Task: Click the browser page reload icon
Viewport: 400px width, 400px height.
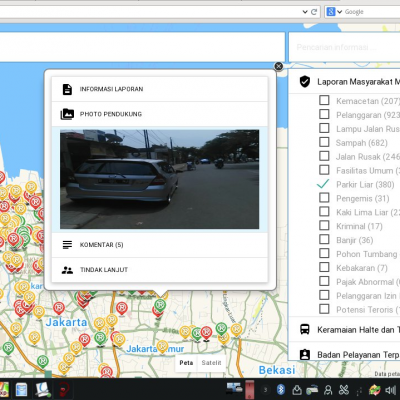Action: pyautogui.click(x=314, y=12)
